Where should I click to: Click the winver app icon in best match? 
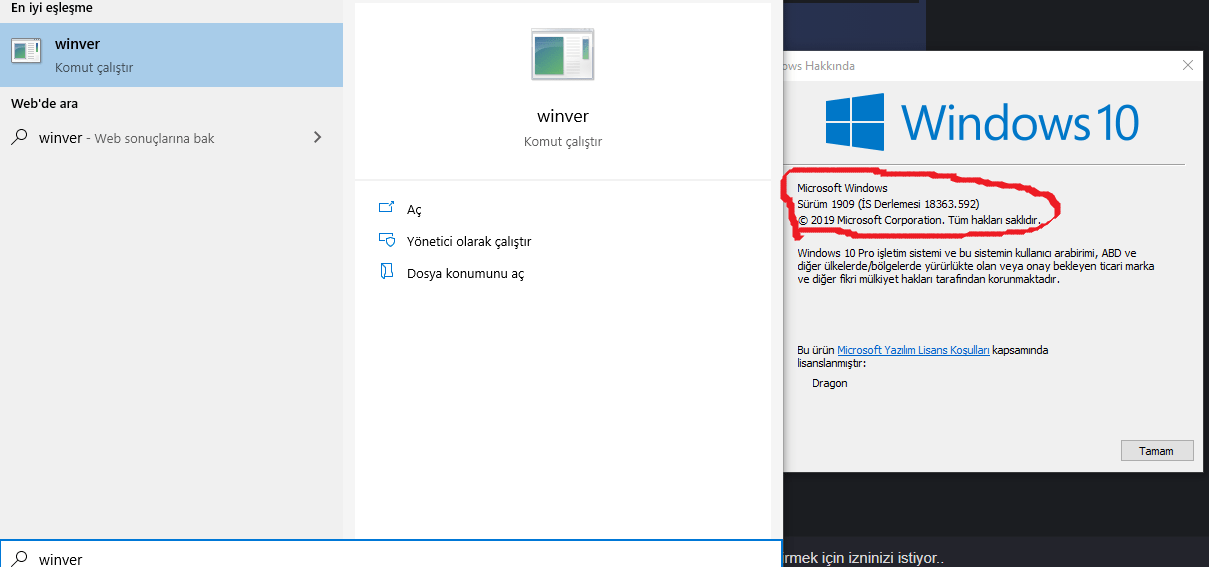26,53
